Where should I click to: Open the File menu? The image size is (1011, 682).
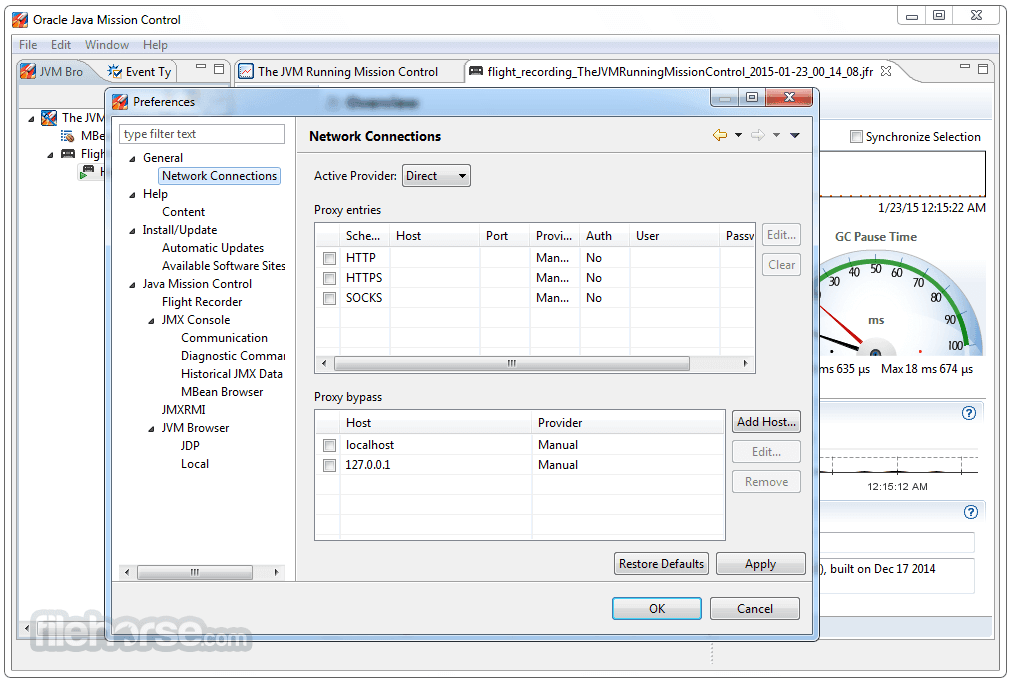coord(28,44)
